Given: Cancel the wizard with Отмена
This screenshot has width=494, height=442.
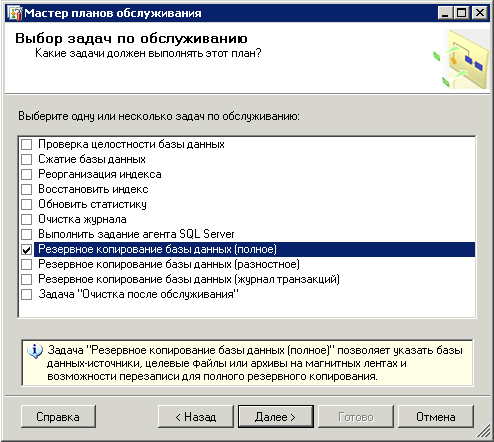Looking at the screenshot, I should (436, 416).
